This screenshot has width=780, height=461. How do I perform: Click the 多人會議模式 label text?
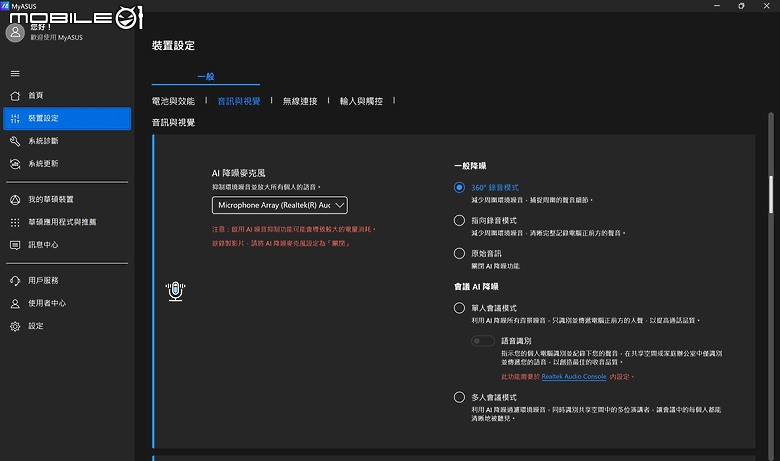[494, 397]
